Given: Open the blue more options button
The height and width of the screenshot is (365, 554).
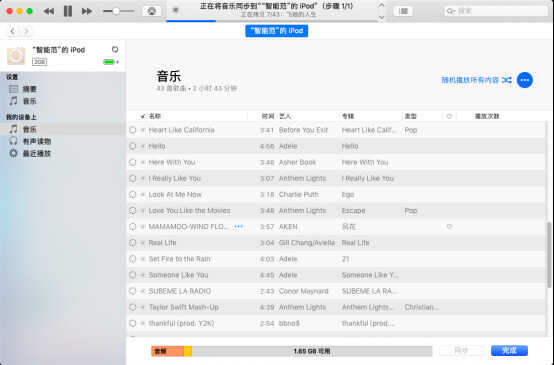Looking at the screenshot, I should 525,80.
